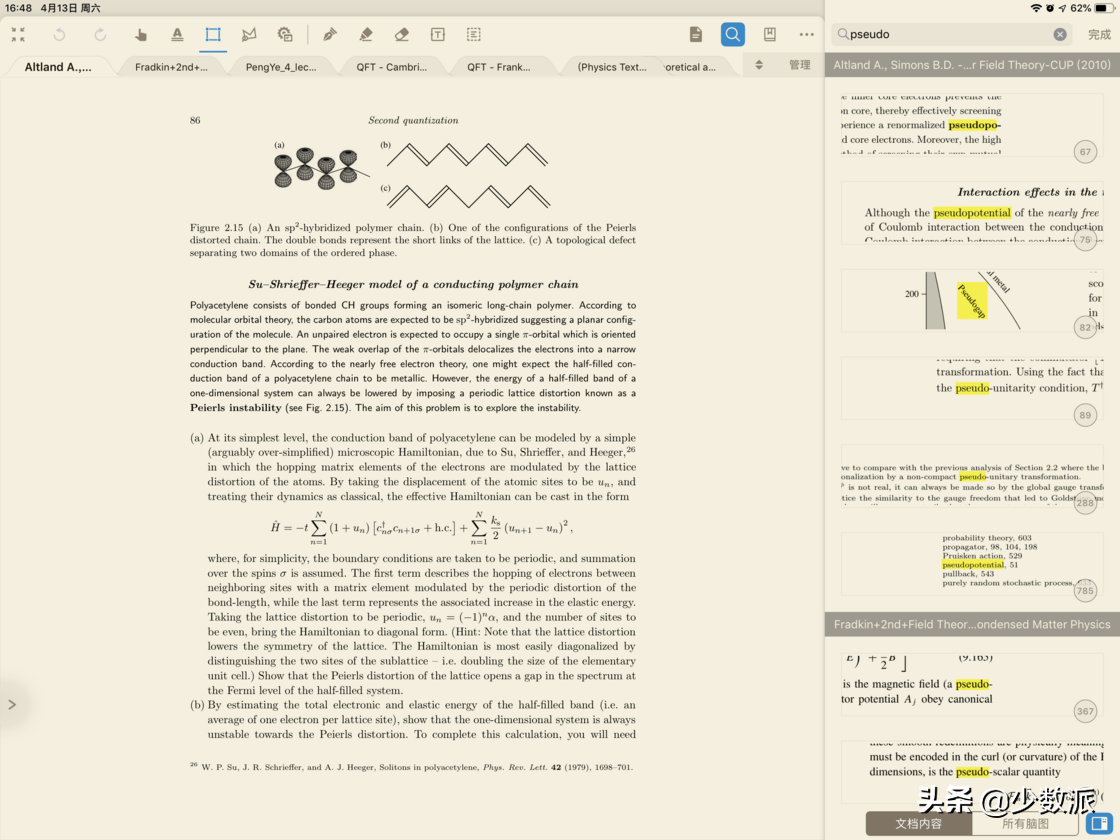
Task: Select the 所有脑图 segment
Action: (x=1025, y=823)
